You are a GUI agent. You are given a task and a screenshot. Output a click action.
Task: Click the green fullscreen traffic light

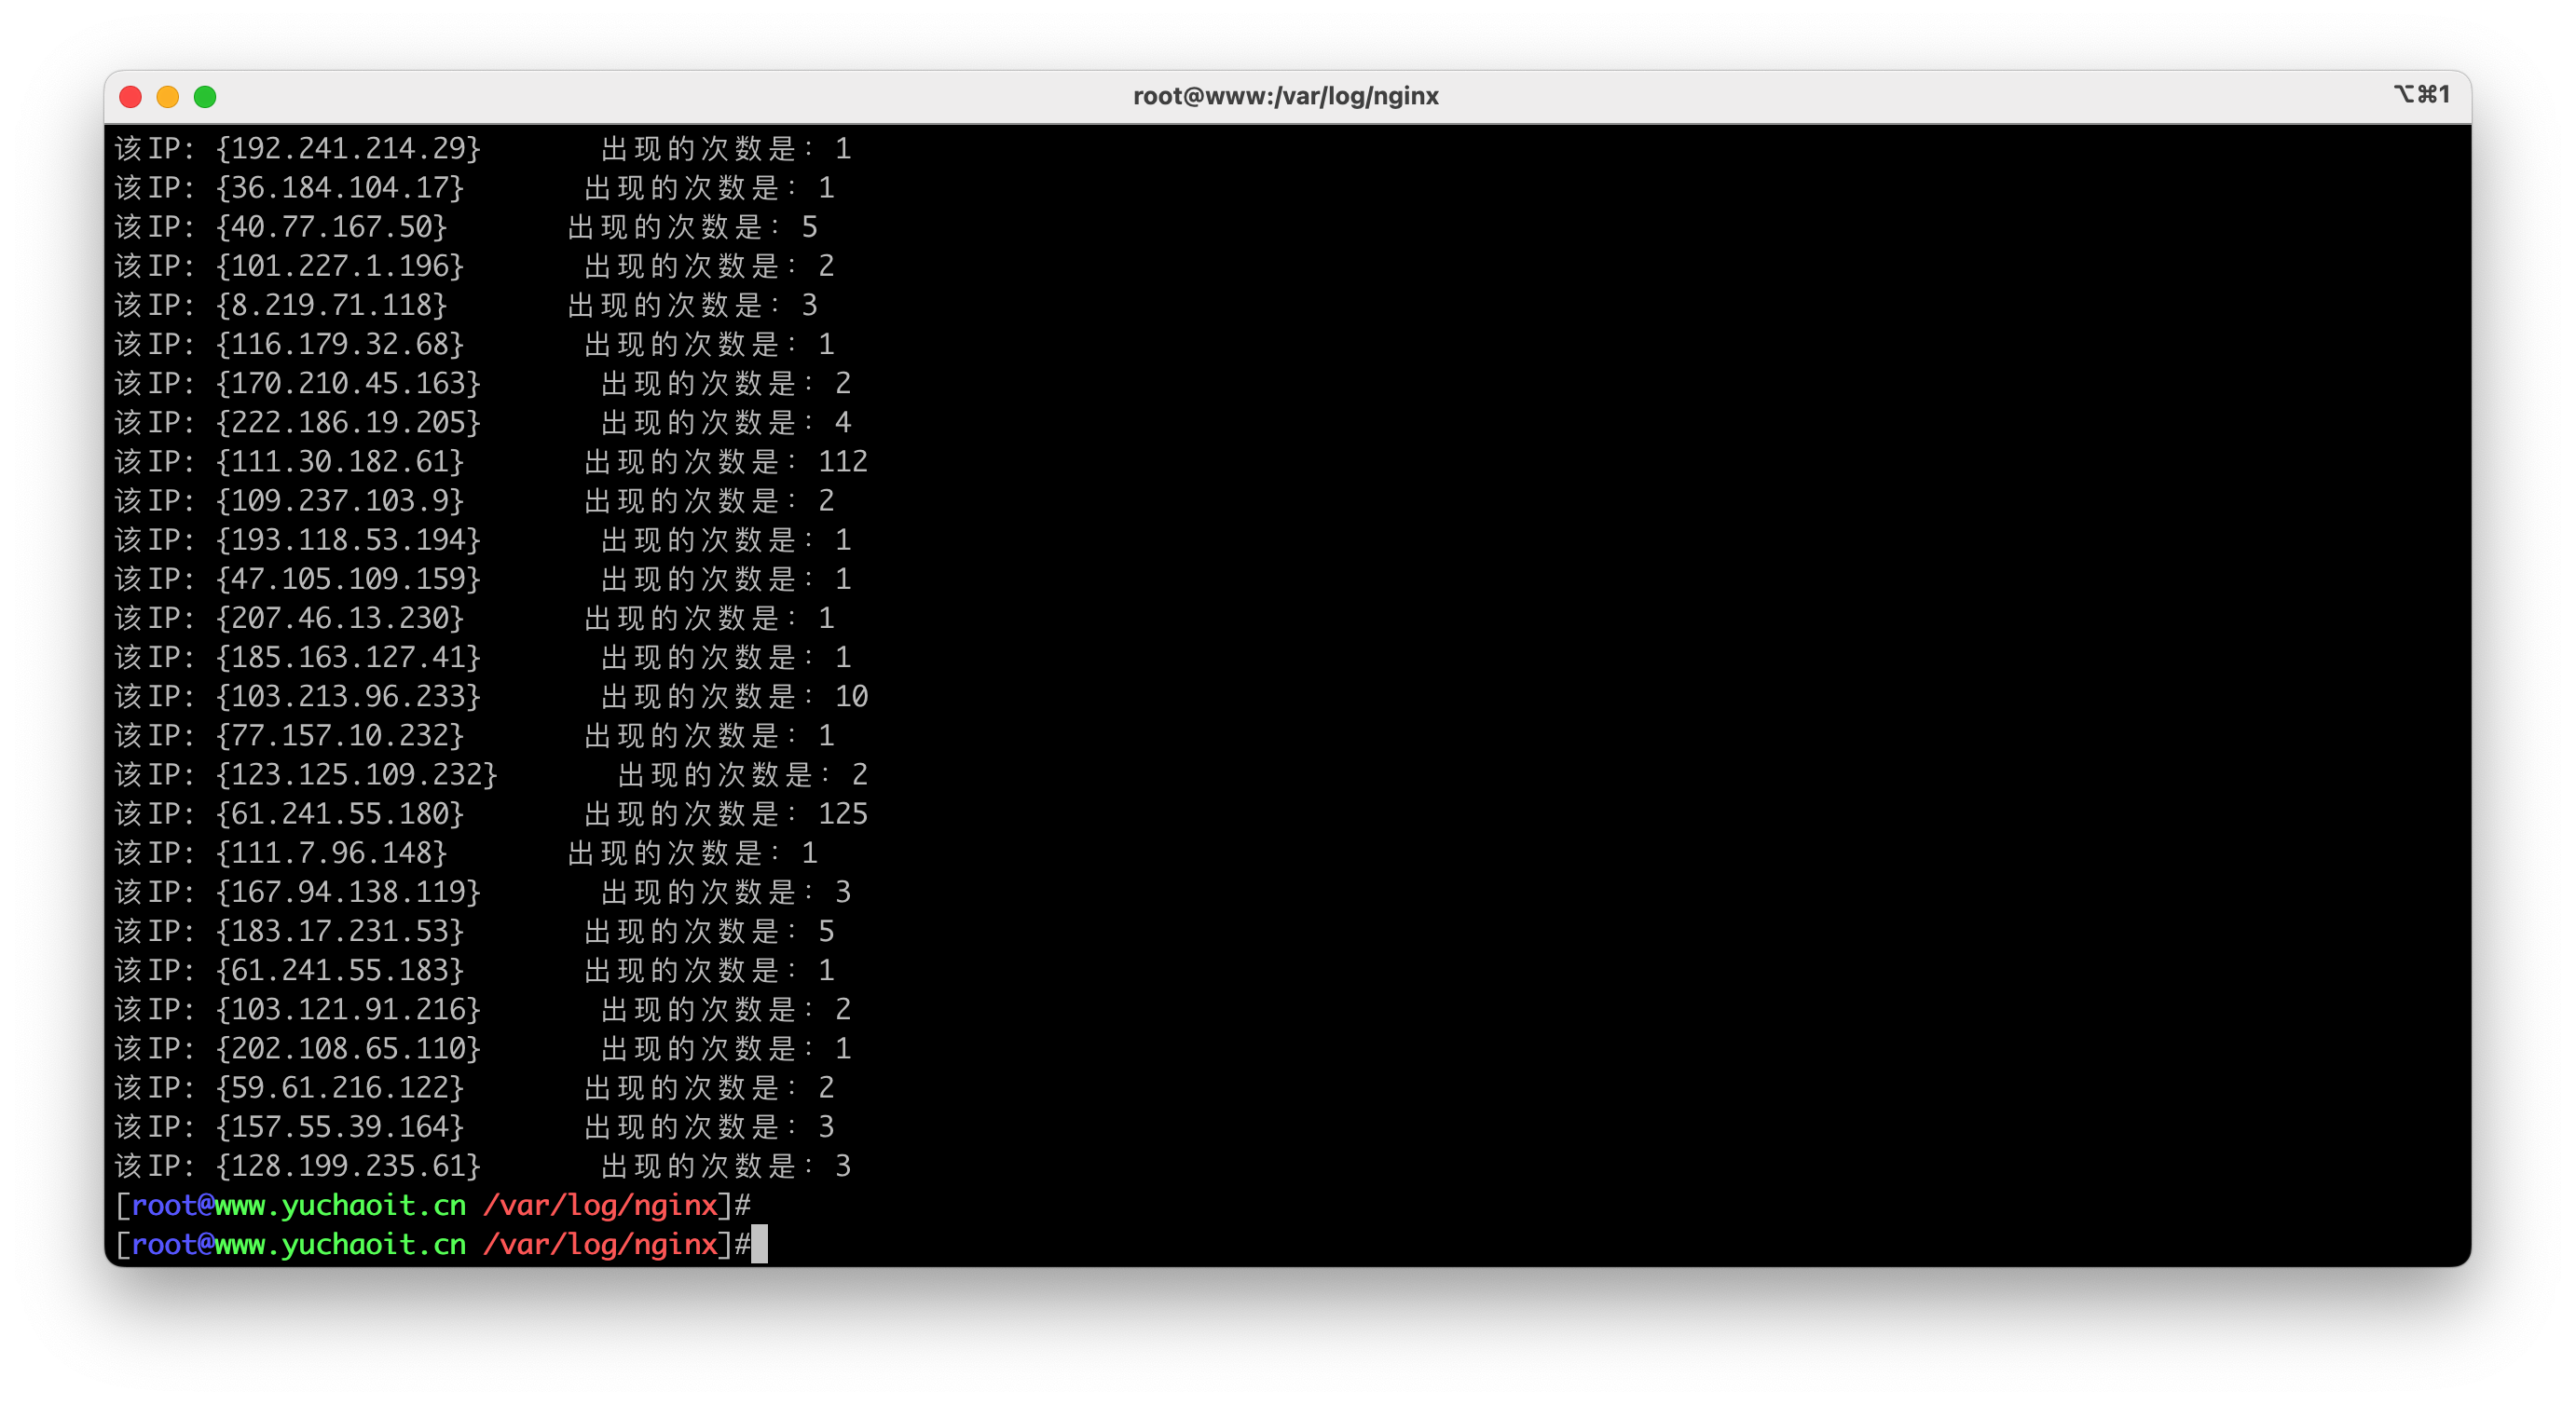[205, 96]
